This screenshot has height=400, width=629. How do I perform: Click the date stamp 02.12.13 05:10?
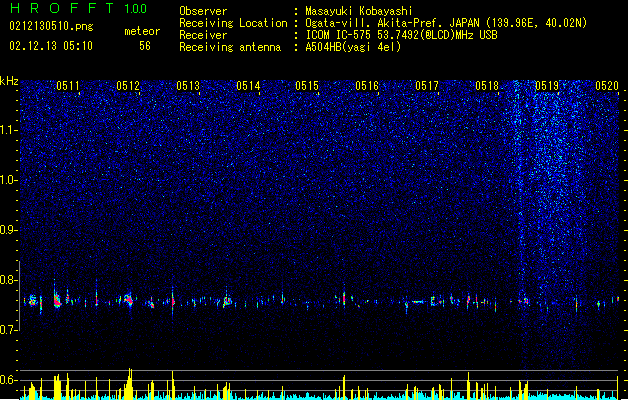51,46
